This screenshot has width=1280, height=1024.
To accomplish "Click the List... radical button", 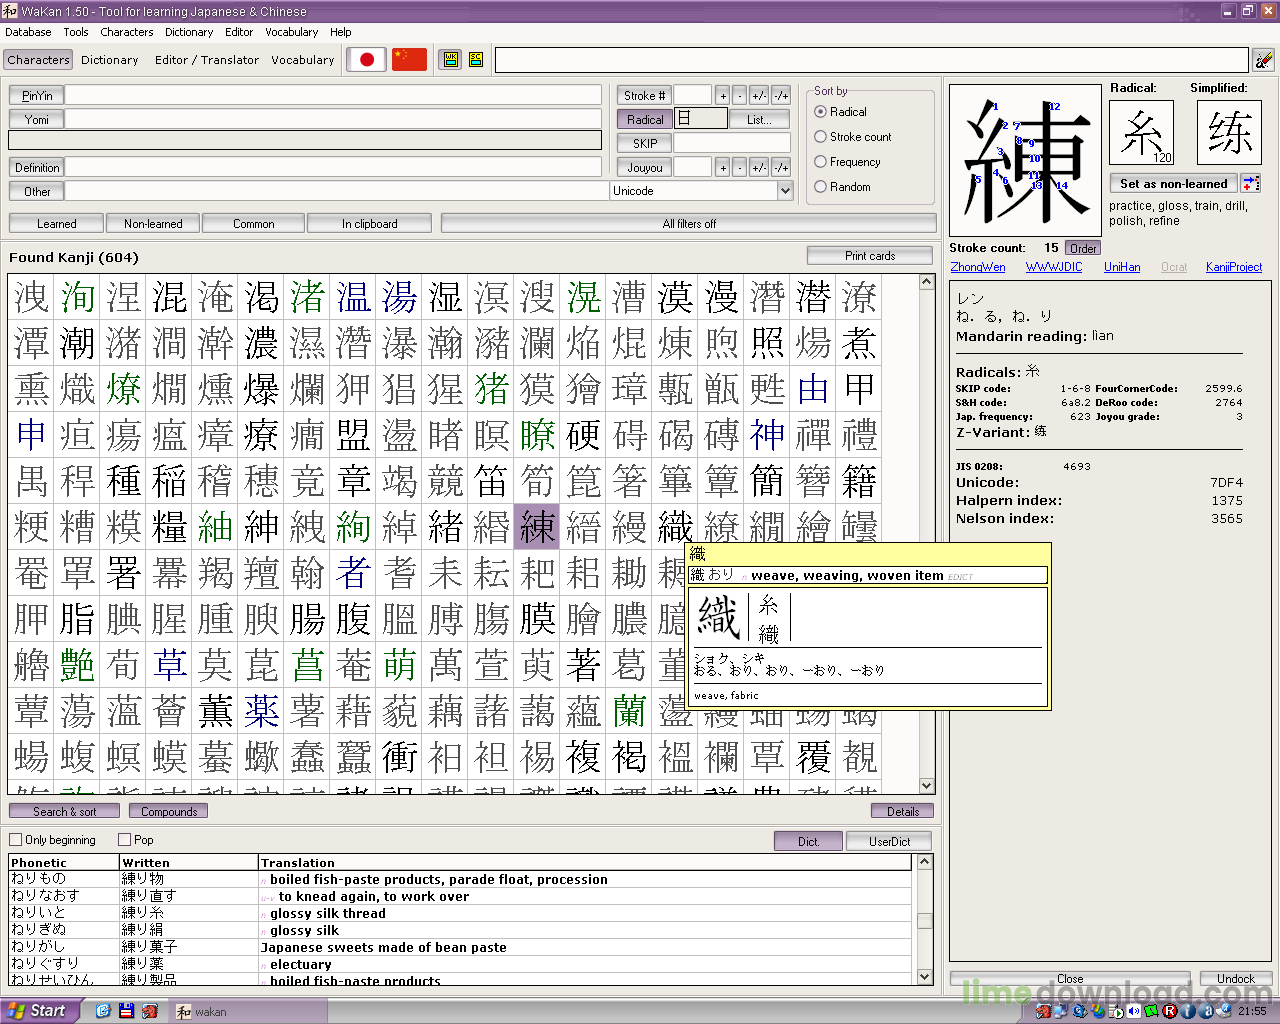I will point(760,119).
